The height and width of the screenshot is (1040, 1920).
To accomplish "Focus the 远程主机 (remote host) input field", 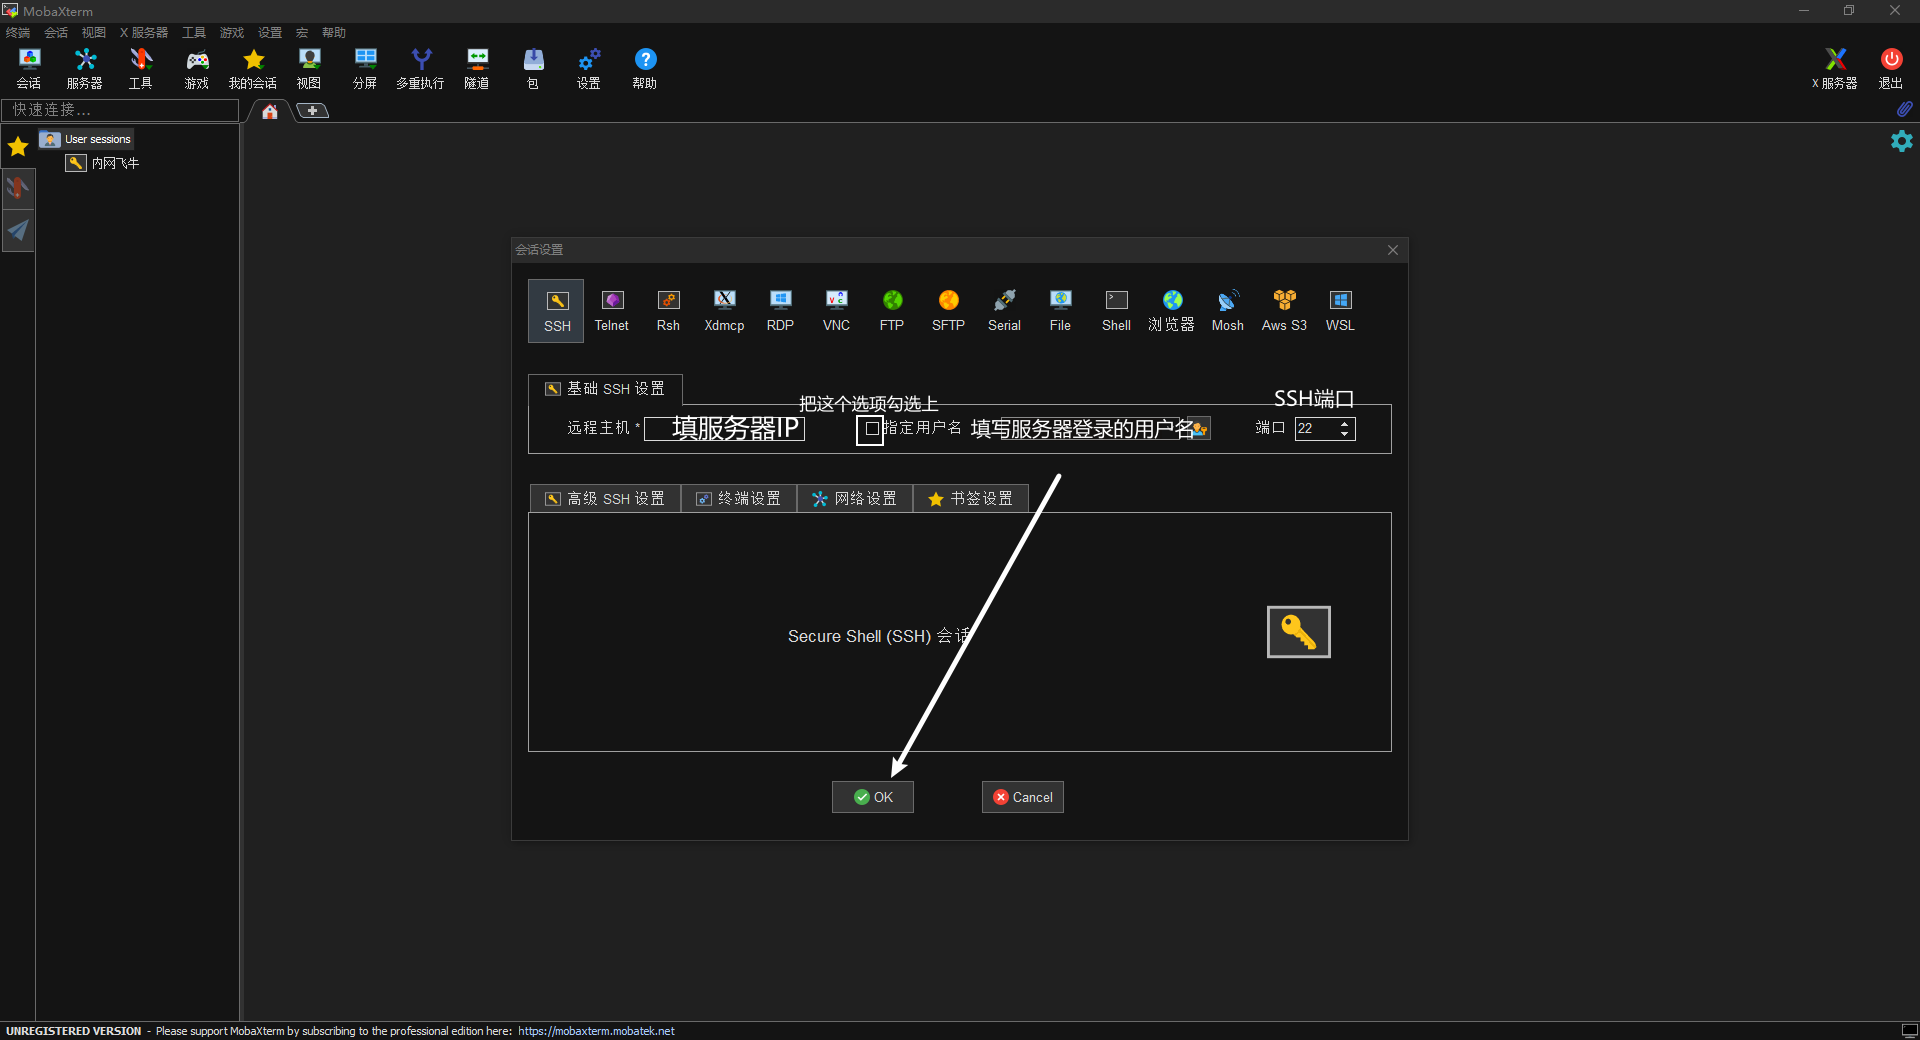I will pos(725,429).
